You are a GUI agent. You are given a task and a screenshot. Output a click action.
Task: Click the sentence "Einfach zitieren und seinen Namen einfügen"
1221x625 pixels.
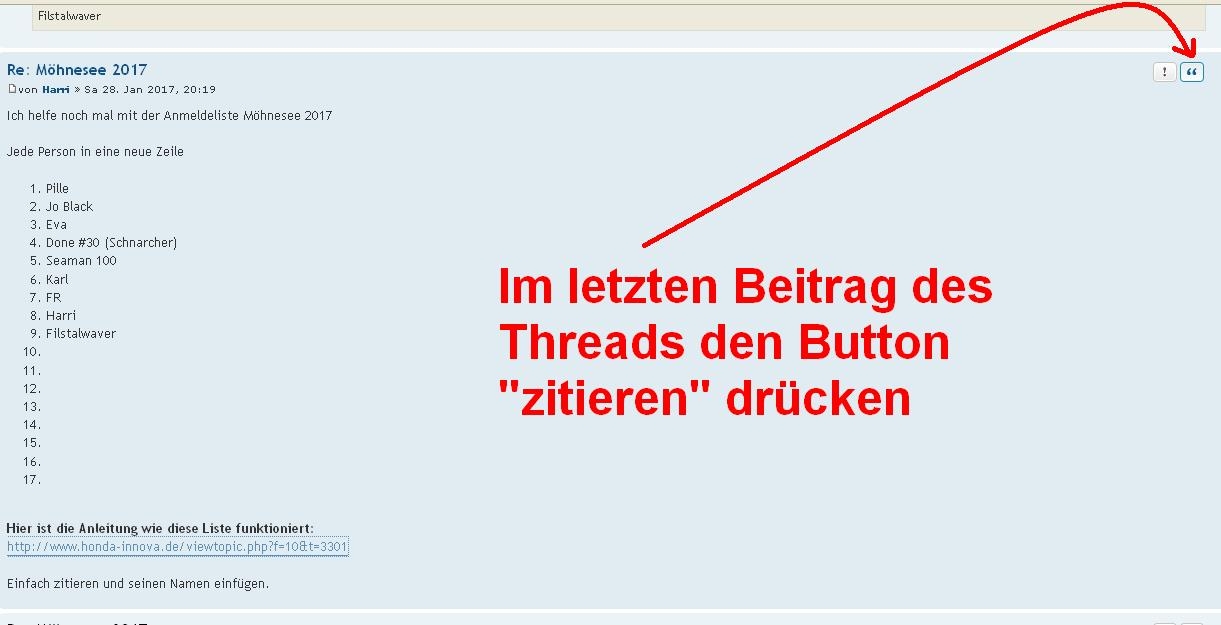(x=138, y=583)
